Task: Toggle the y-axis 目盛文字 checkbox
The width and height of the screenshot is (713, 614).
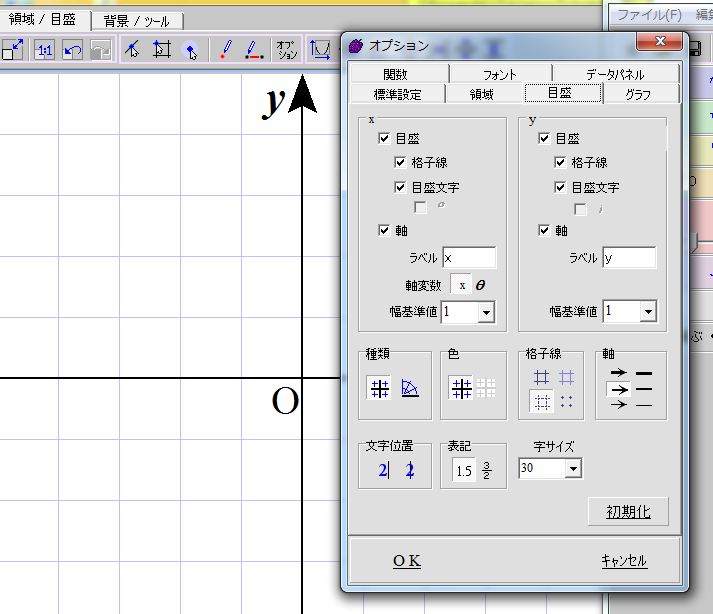Action: (x=561, y=187)
